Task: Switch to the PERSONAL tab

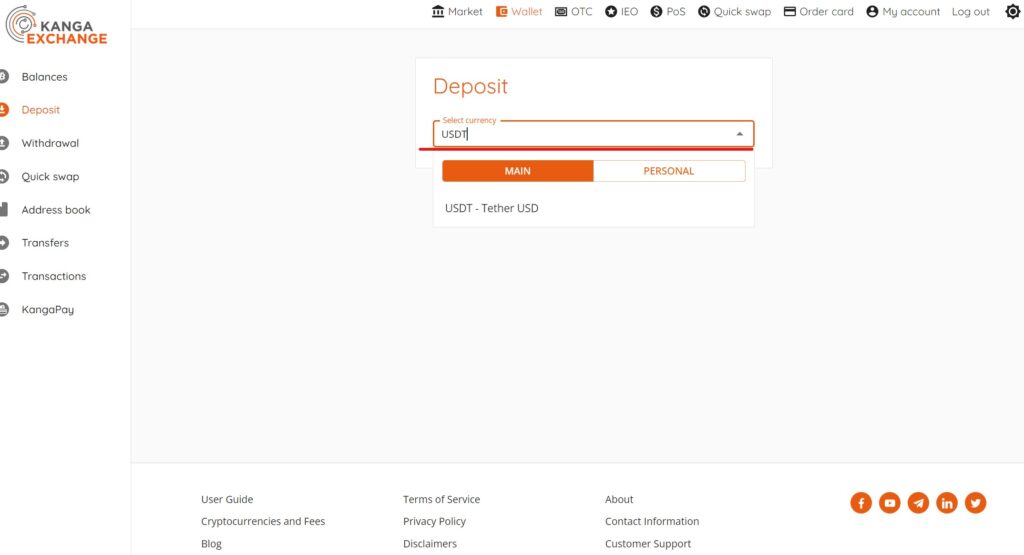Action: coord(669,171)
